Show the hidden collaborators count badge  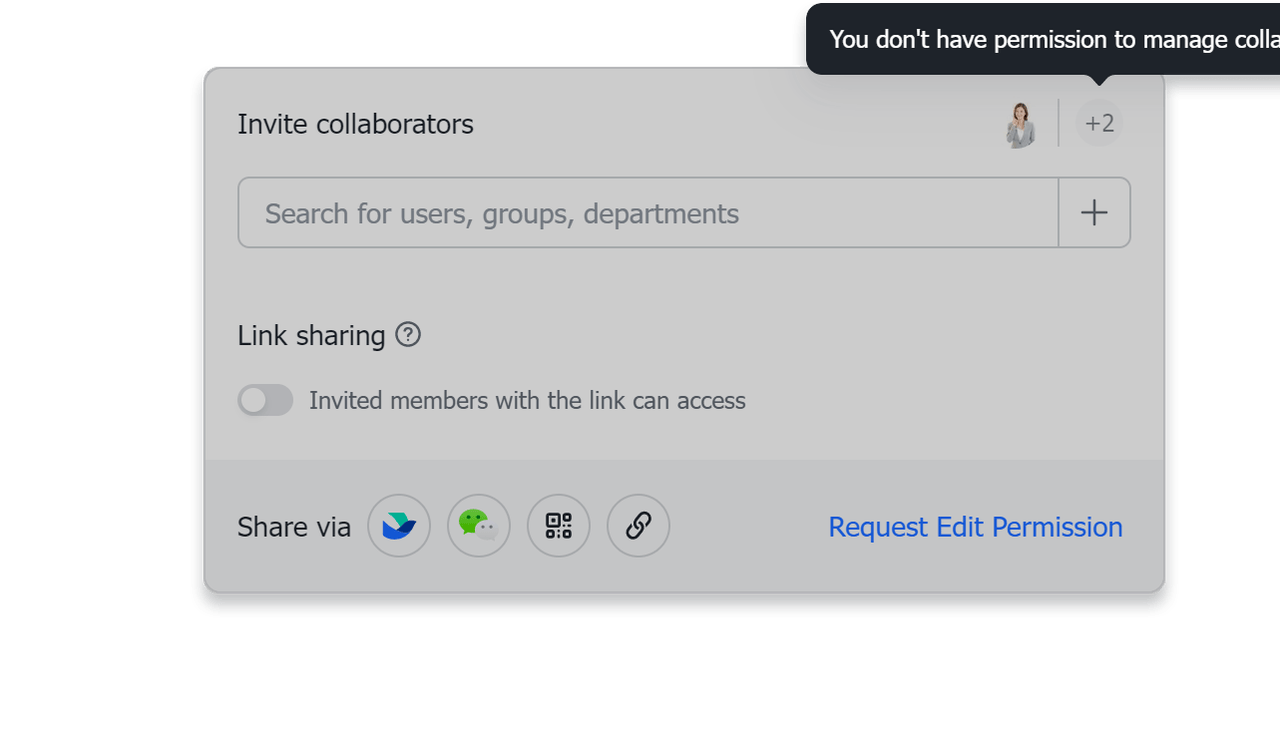pyautogui.click(x=1099, y=123)
